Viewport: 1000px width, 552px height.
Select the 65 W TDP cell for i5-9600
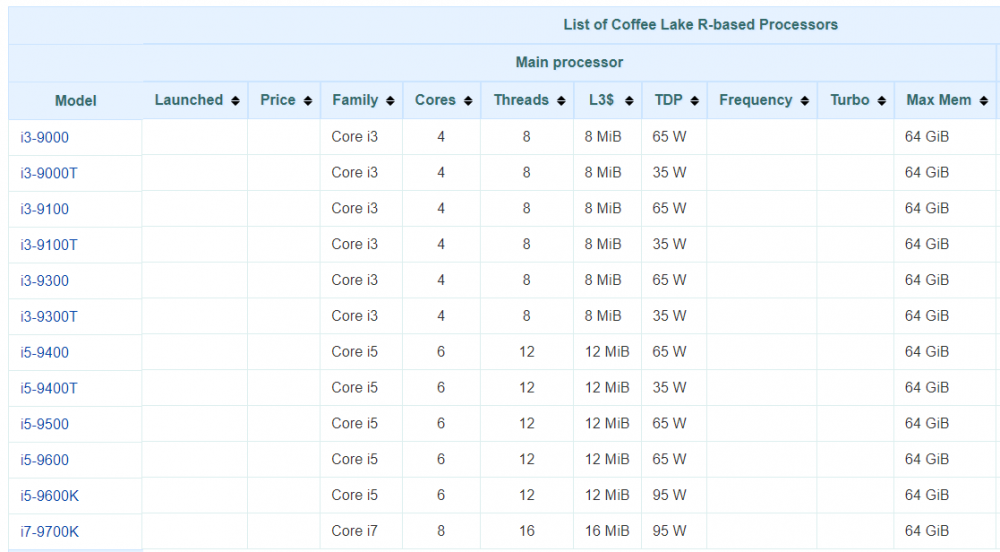[x=673, y=459]
